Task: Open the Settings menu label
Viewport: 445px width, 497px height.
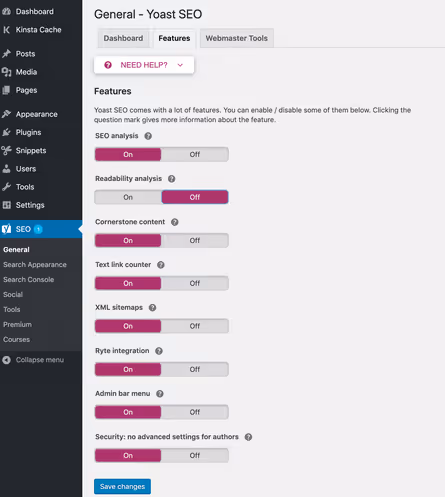Action: pos(30,205)
